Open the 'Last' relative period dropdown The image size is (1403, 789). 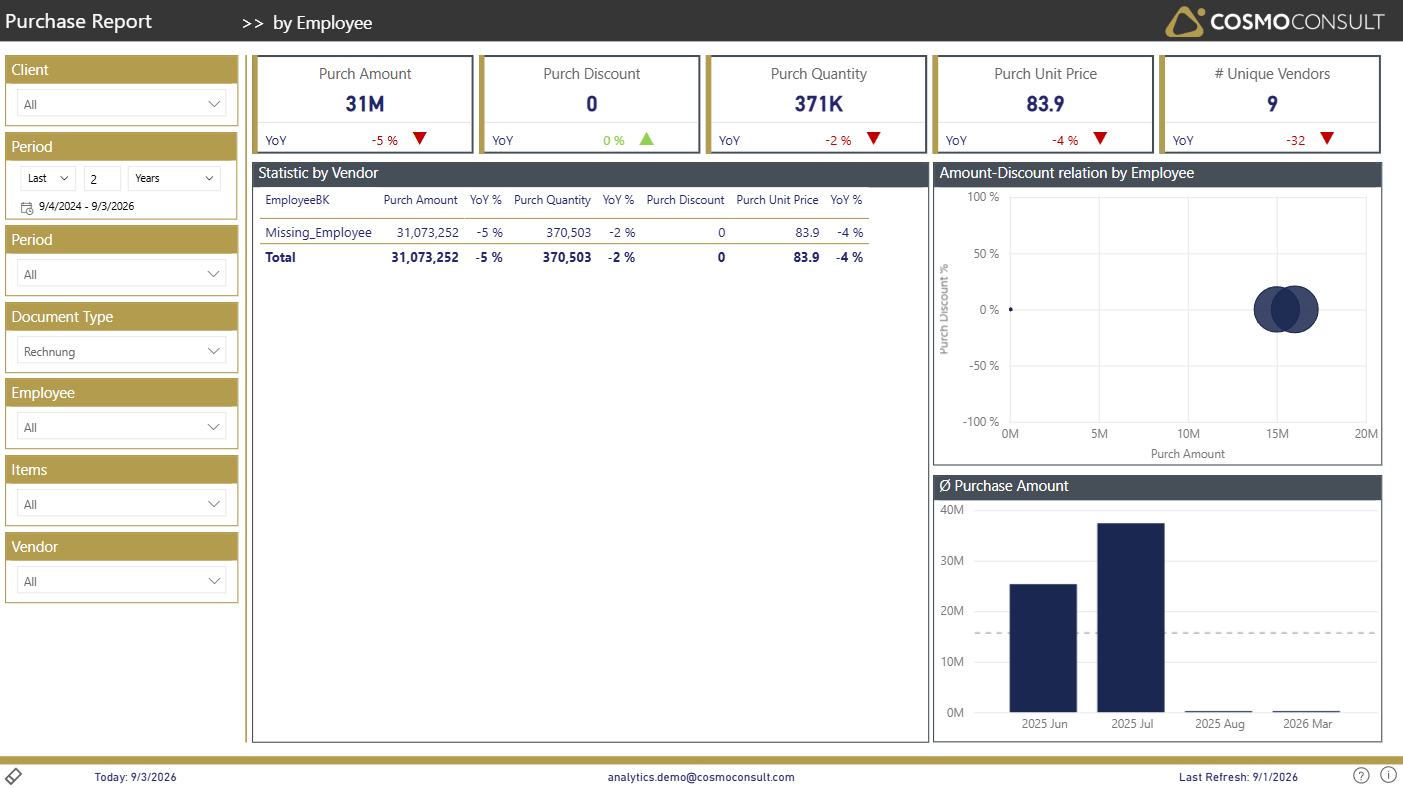point(49,178)
